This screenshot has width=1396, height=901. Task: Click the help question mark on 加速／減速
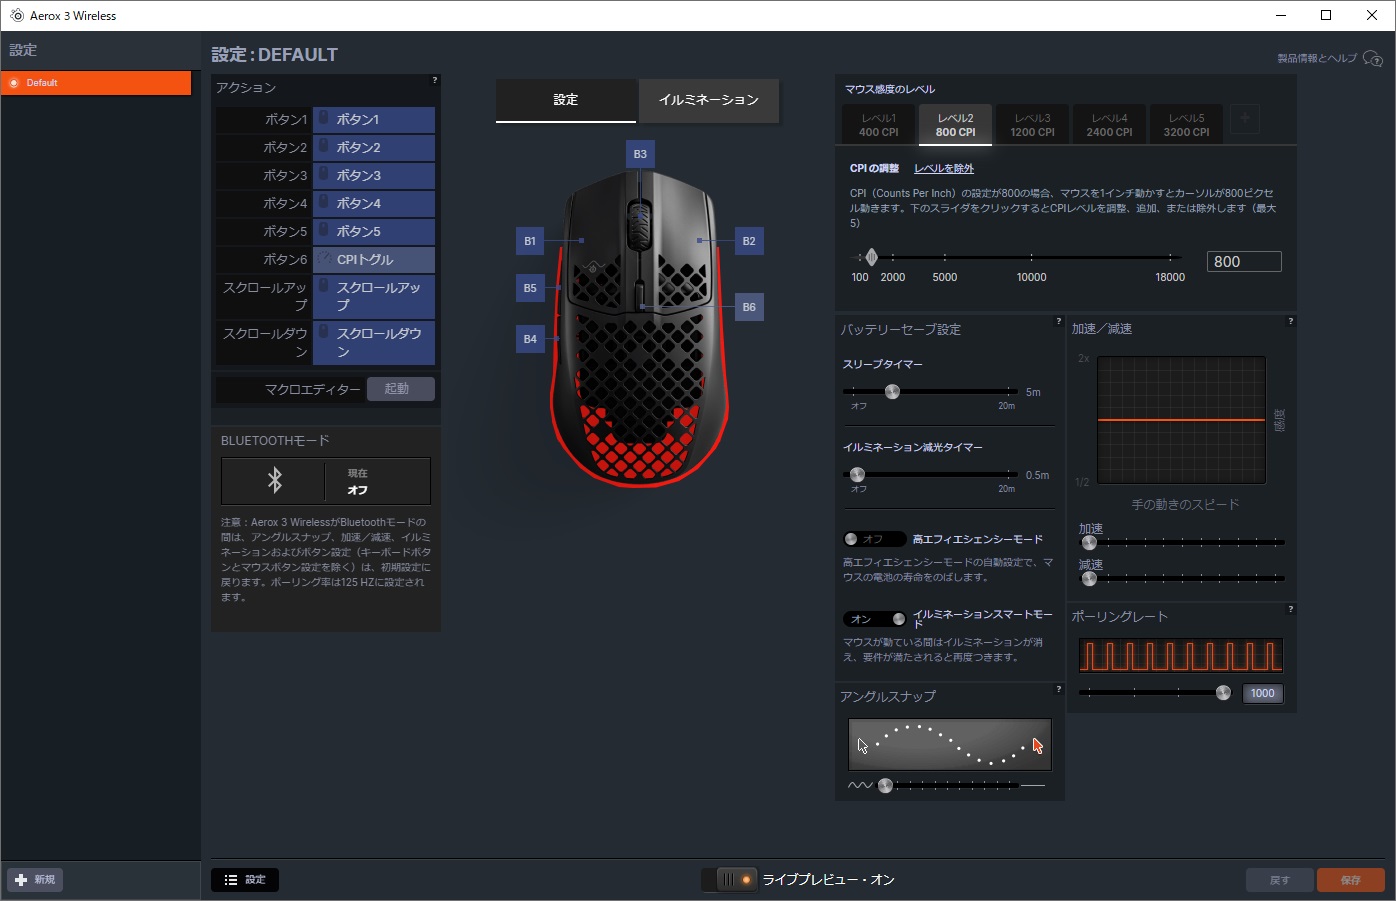(1290, 321)
